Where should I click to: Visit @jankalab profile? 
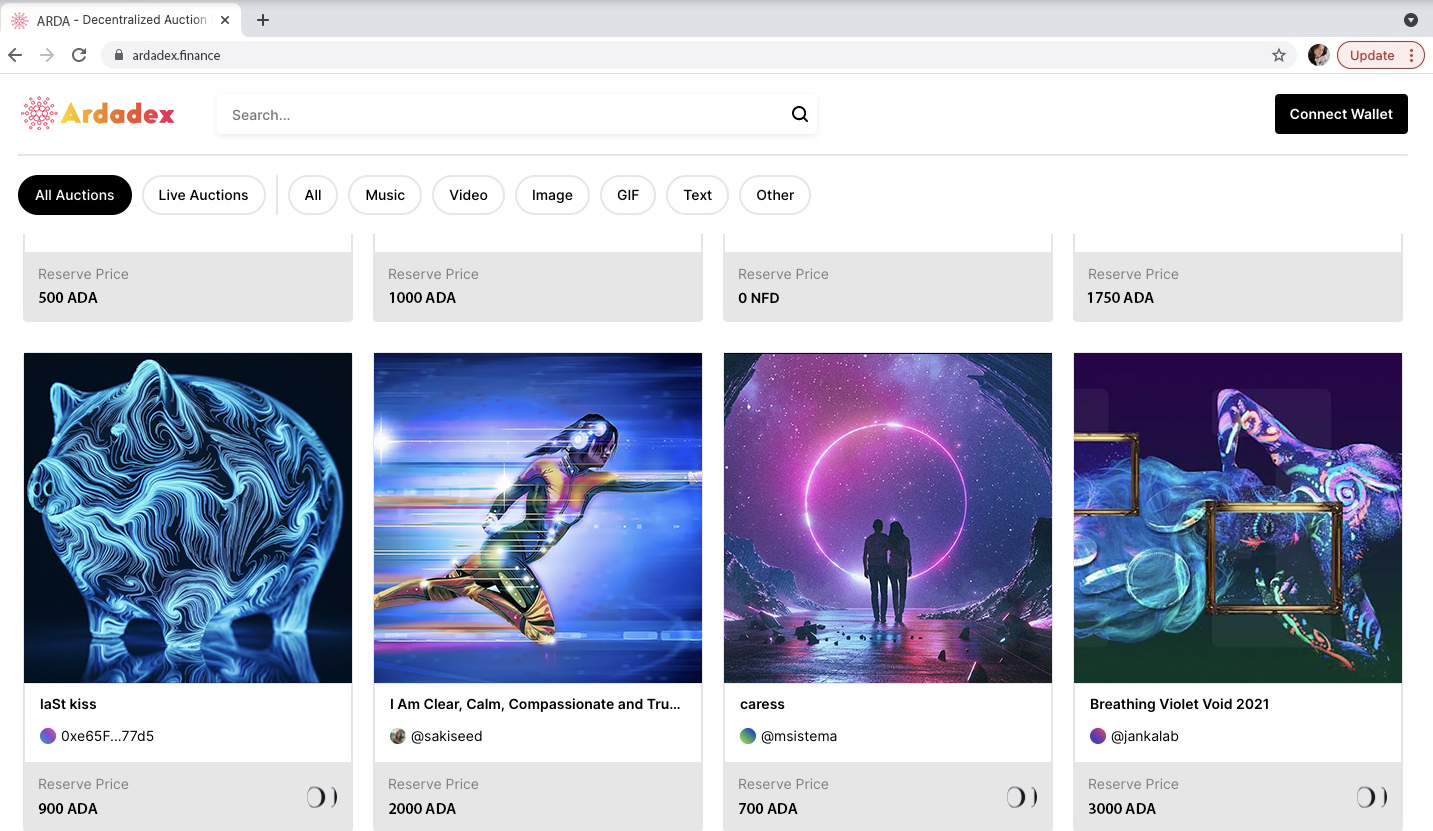point(1145,736)
